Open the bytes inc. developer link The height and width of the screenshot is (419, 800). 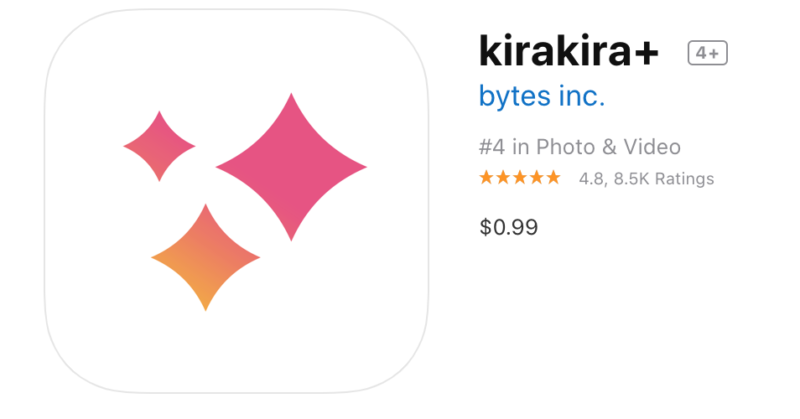click(x=542, y=97)
